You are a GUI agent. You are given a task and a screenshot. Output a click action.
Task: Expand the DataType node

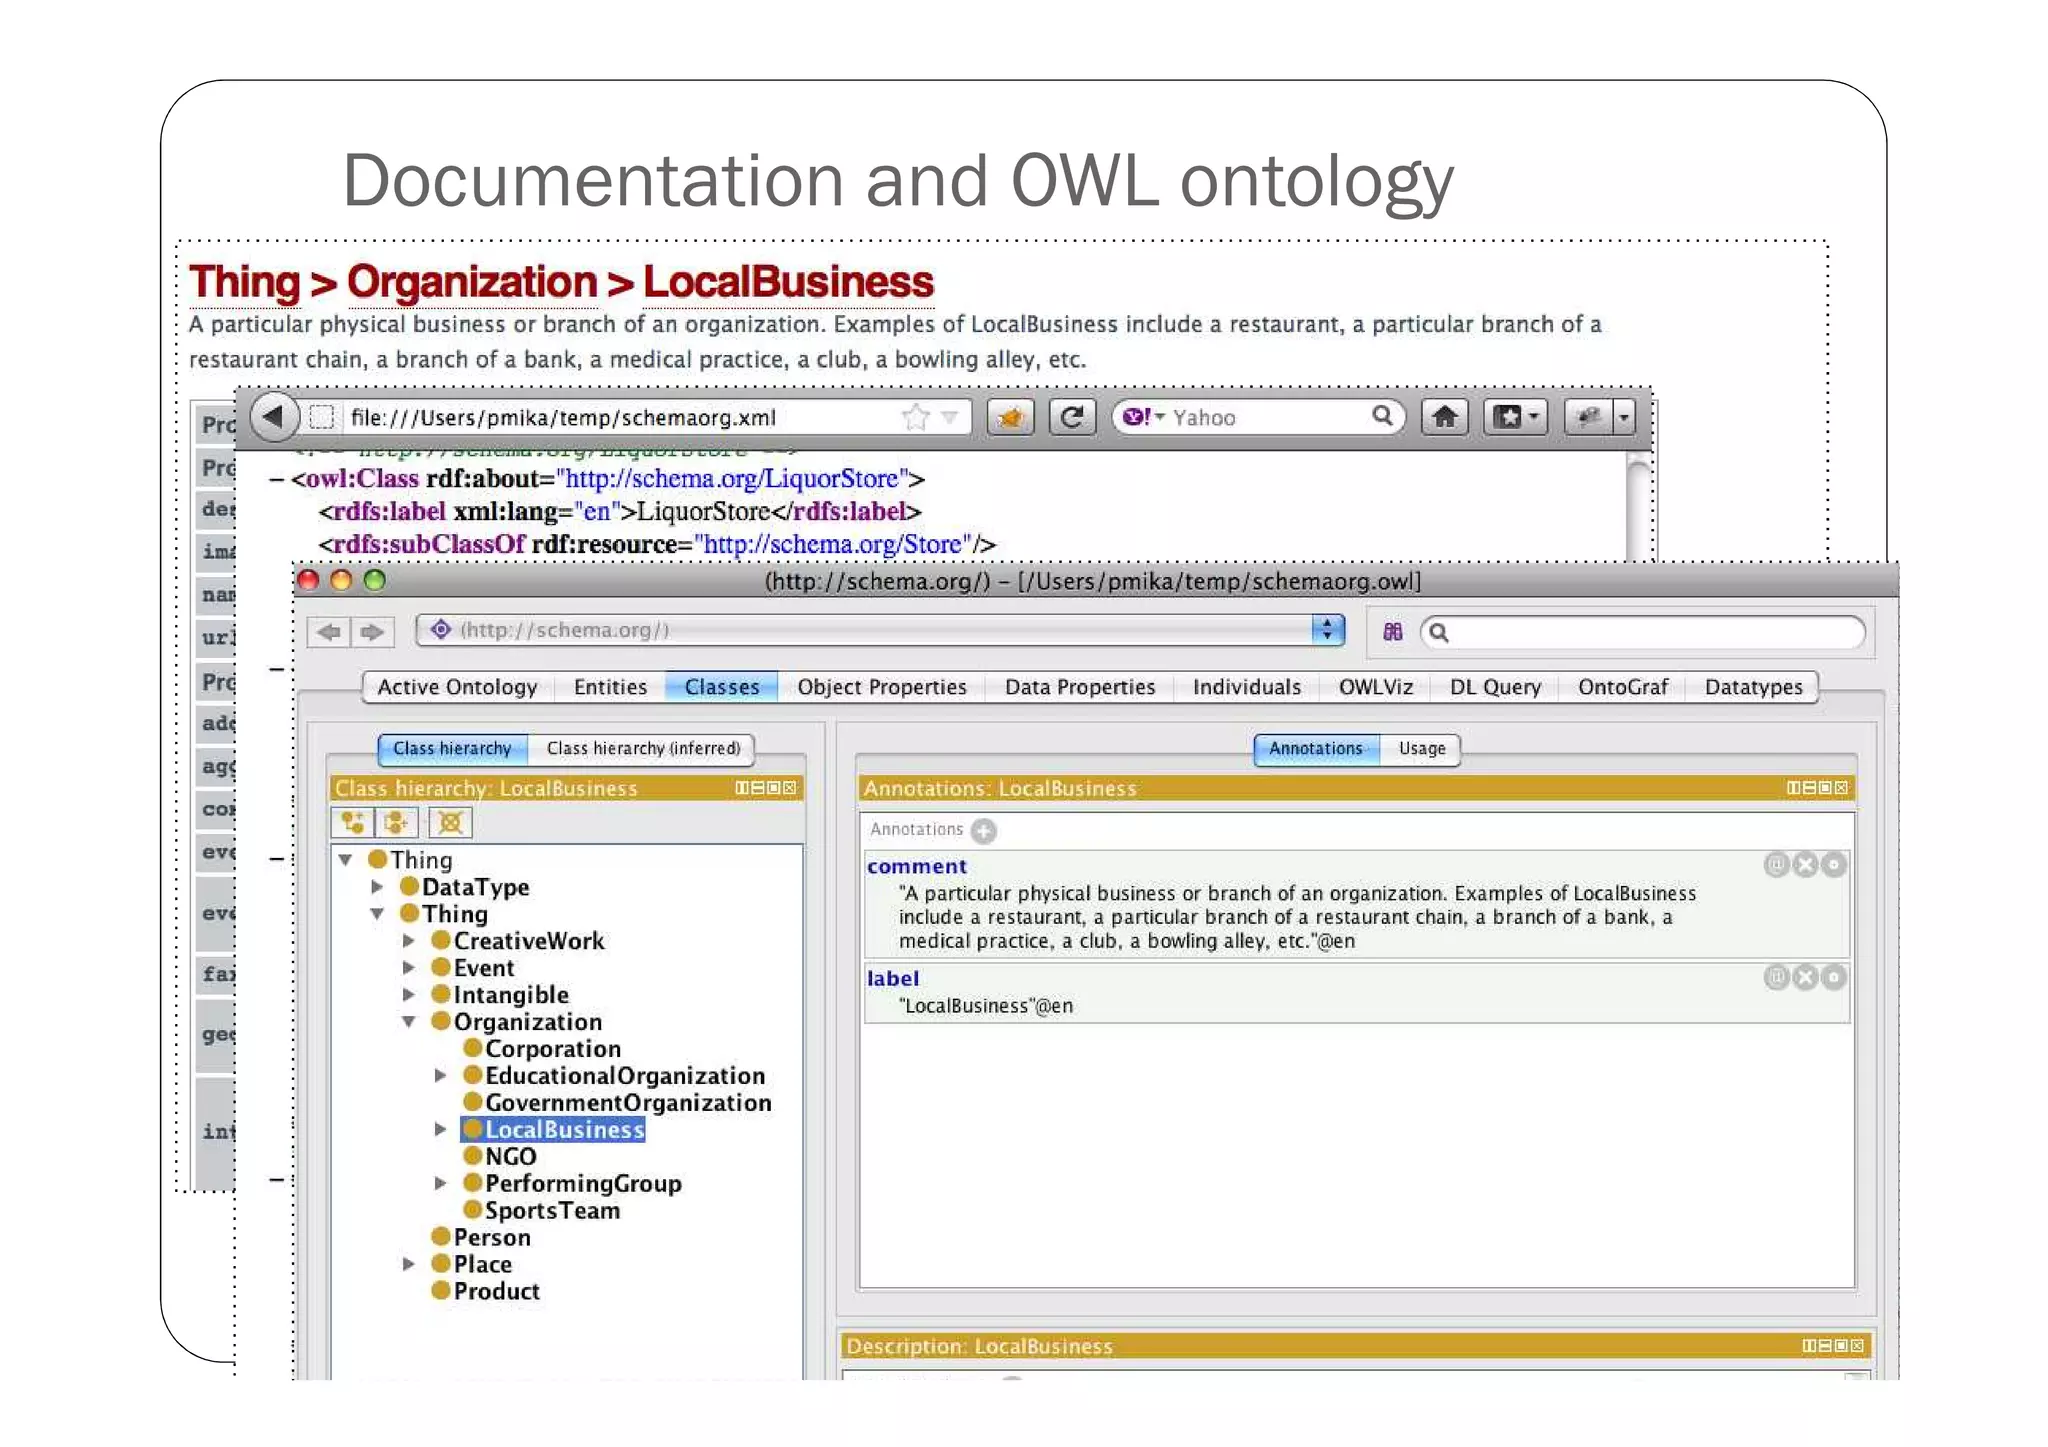point(377,887)
